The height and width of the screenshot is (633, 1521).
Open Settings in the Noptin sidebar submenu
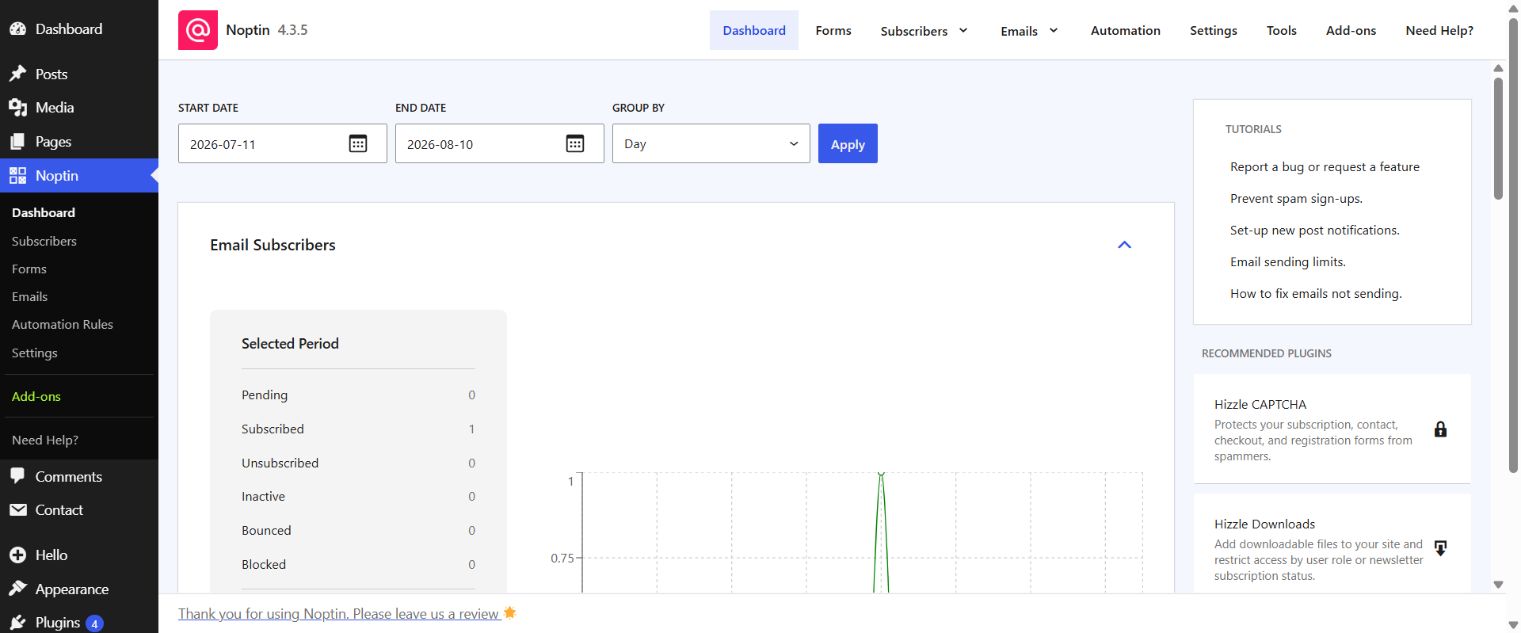pos(34,353)
